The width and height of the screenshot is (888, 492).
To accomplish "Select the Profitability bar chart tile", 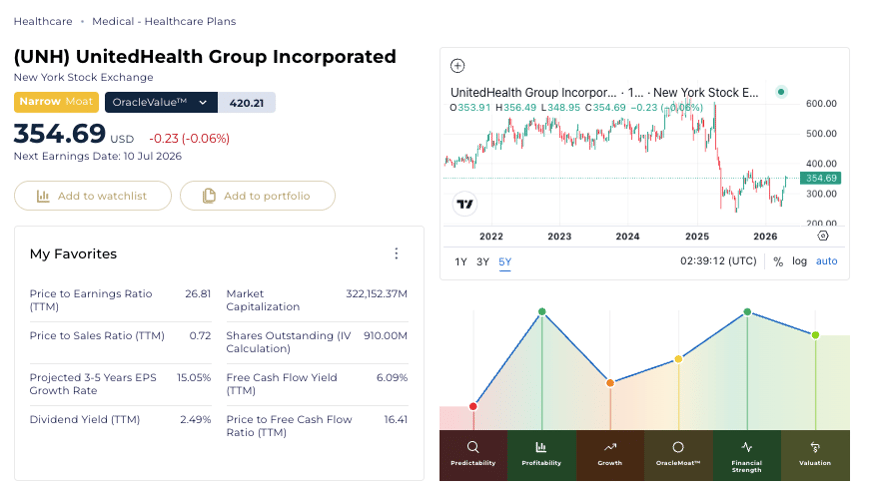I will (x=541, y=454).
